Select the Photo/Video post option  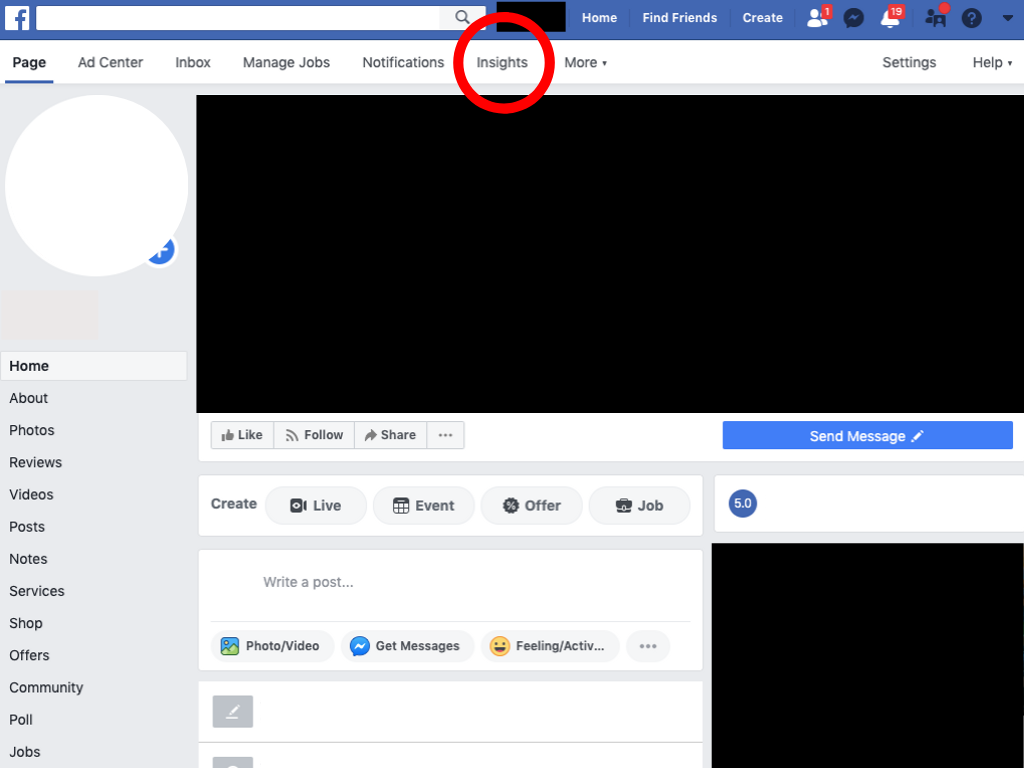[x=270, y=646]
